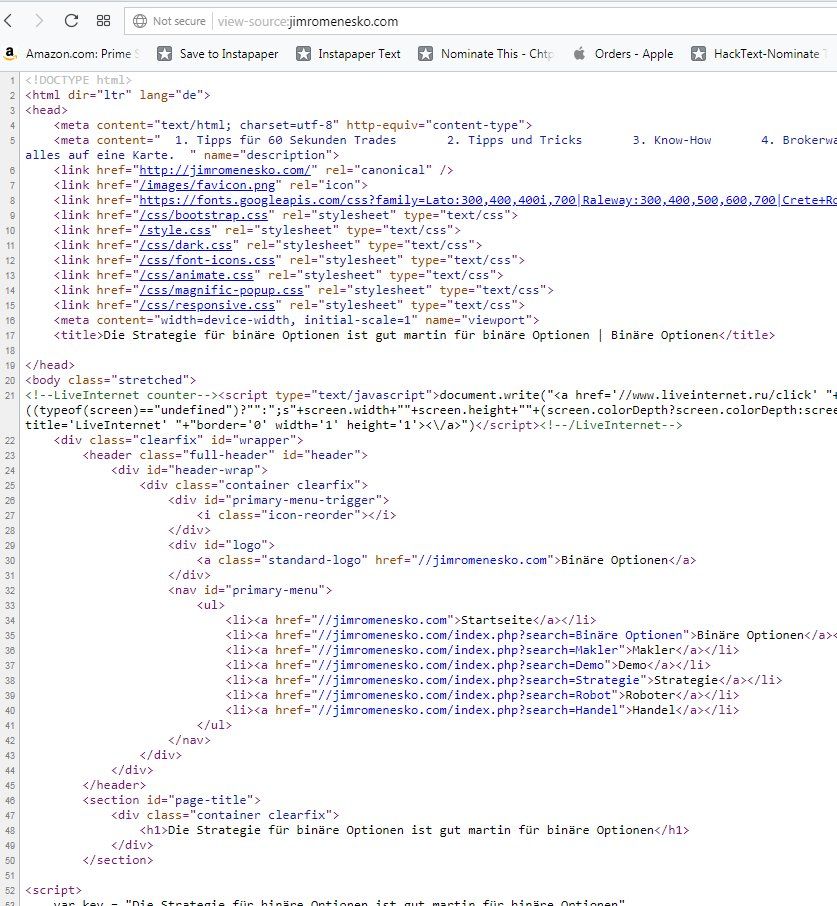Click the Not secure label

point(179,21)
